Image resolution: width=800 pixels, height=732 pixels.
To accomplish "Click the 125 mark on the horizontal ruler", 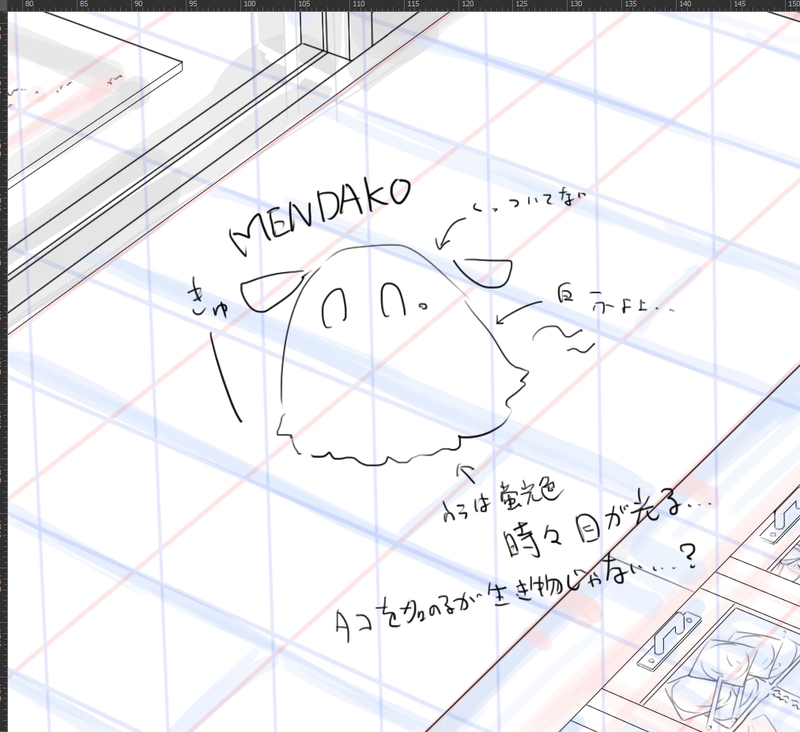I will 521,4.
